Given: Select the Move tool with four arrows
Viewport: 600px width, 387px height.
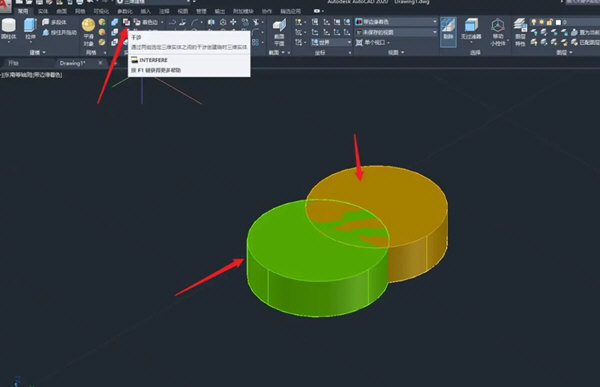Looking at the screenshot, I should point(233,22).
